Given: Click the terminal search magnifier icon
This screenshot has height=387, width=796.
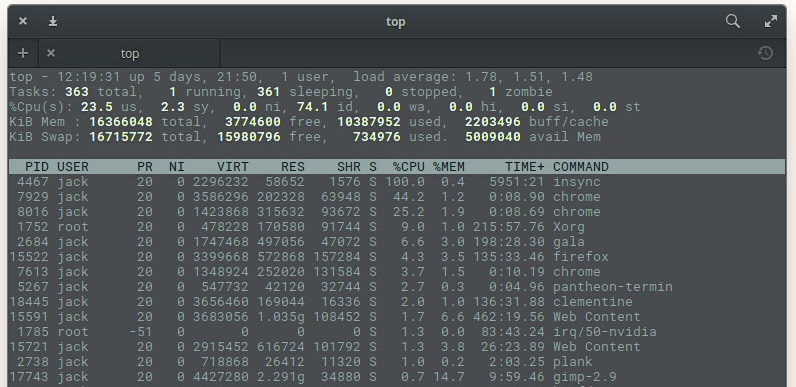Looking at the screenshot, I should click(x=733, y=21).
